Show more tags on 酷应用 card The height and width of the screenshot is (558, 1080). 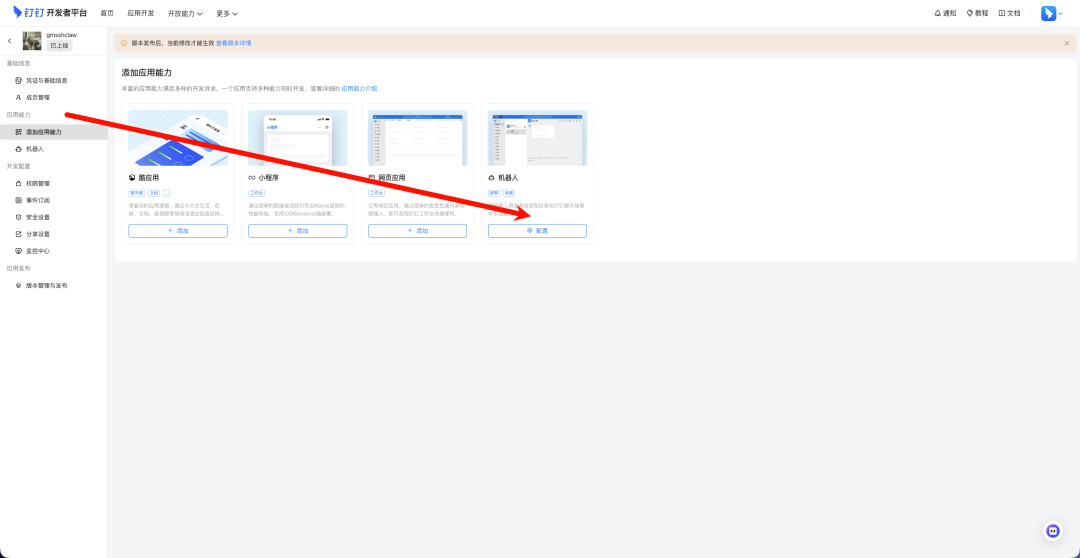tap(166, 194)
